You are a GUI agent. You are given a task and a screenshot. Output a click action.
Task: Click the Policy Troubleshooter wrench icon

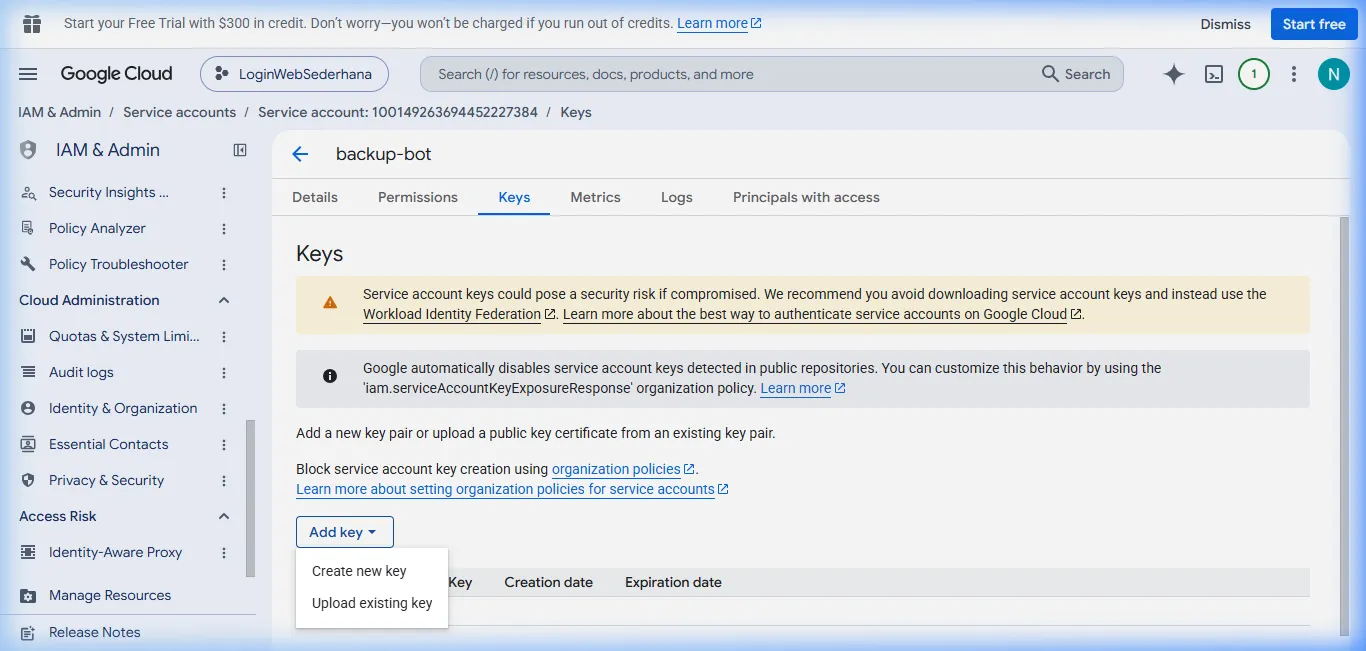29,264
